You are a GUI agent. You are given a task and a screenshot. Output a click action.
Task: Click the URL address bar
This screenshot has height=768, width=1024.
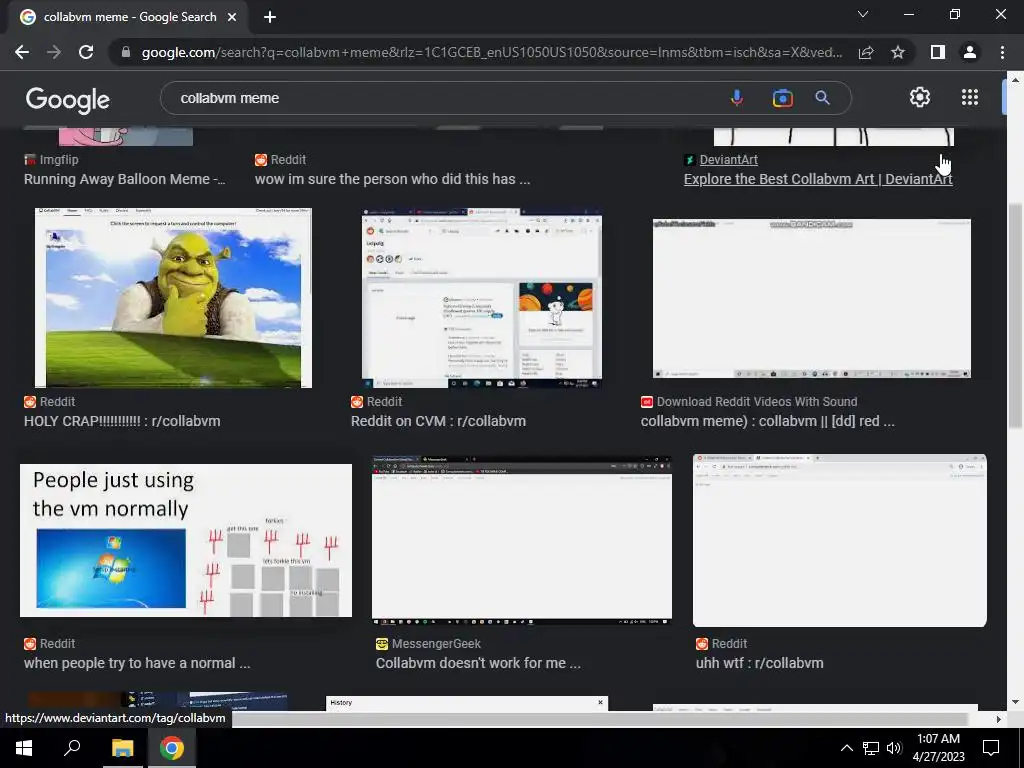pyautogui.click(x=492, y=52)
